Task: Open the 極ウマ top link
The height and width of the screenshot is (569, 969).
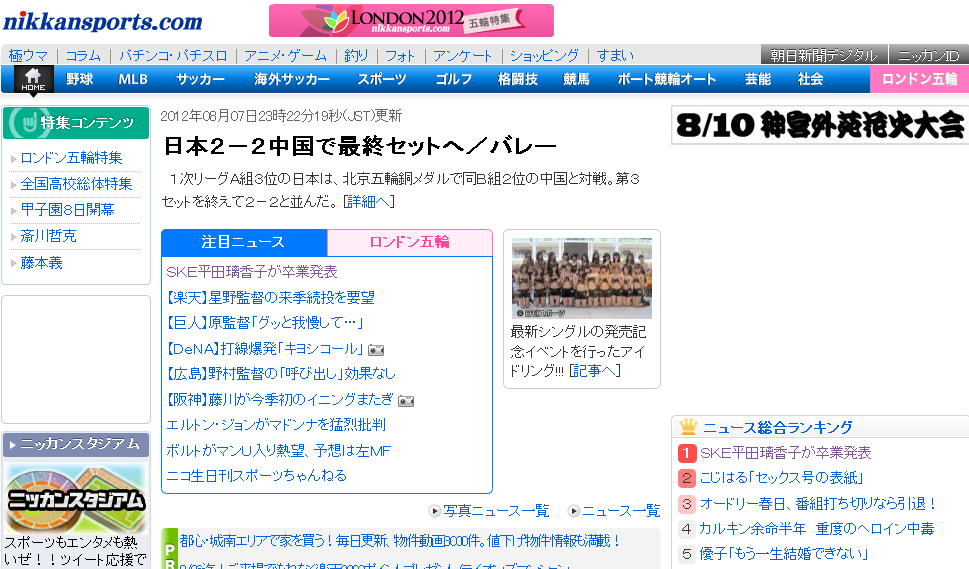Action: click(28, 56)
